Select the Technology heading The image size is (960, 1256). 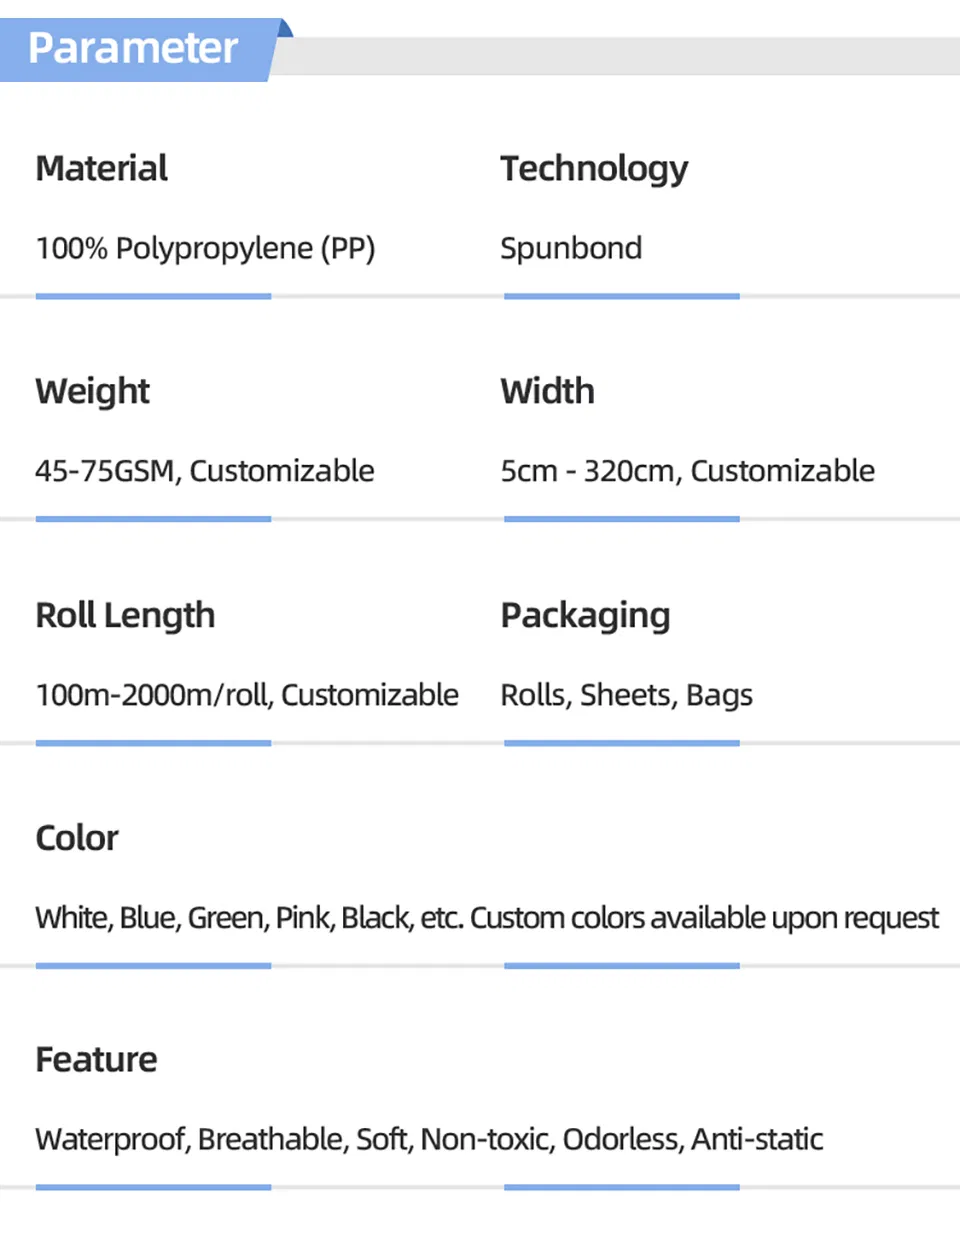coord(594,169)
